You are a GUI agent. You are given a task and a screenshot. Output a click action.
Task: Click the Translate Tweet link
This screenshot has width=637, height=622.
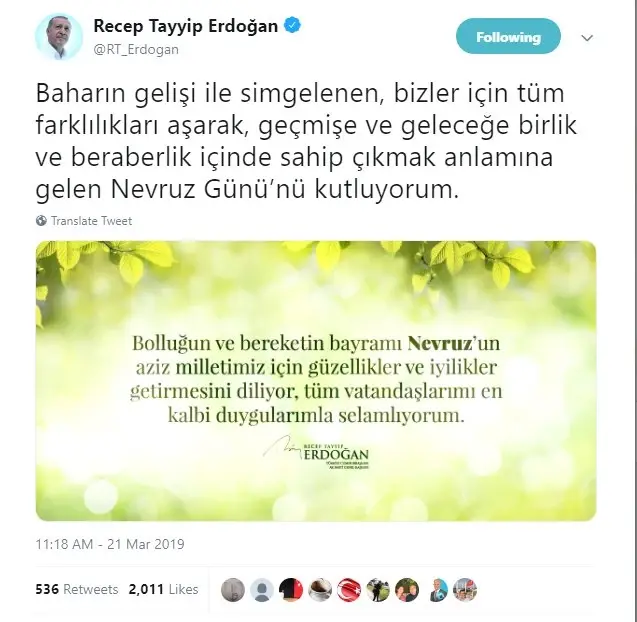[91, 221]
